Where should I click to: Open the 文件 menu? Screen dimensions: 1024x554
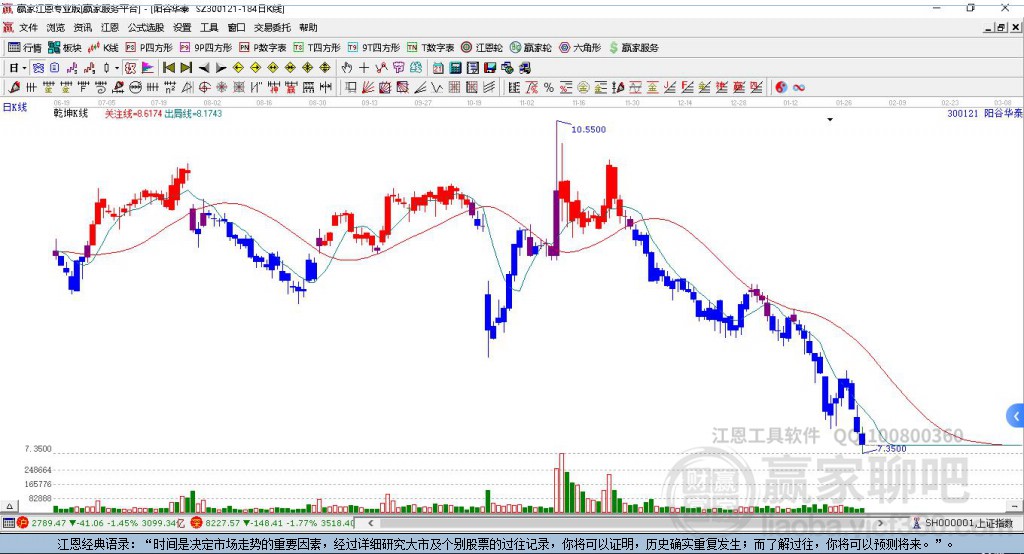point(28,27)
